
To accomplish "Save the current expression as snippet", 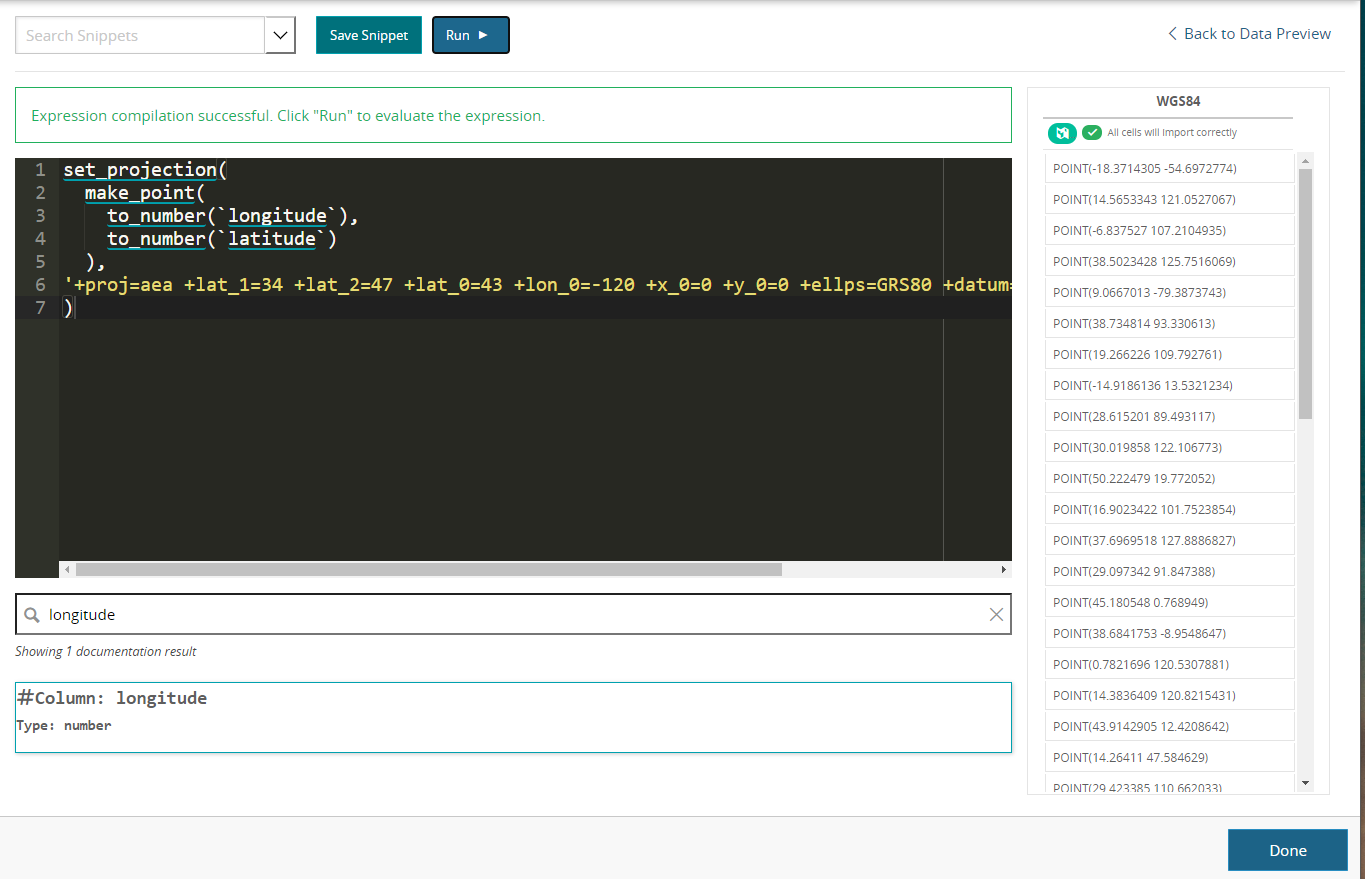I will 369,35.
